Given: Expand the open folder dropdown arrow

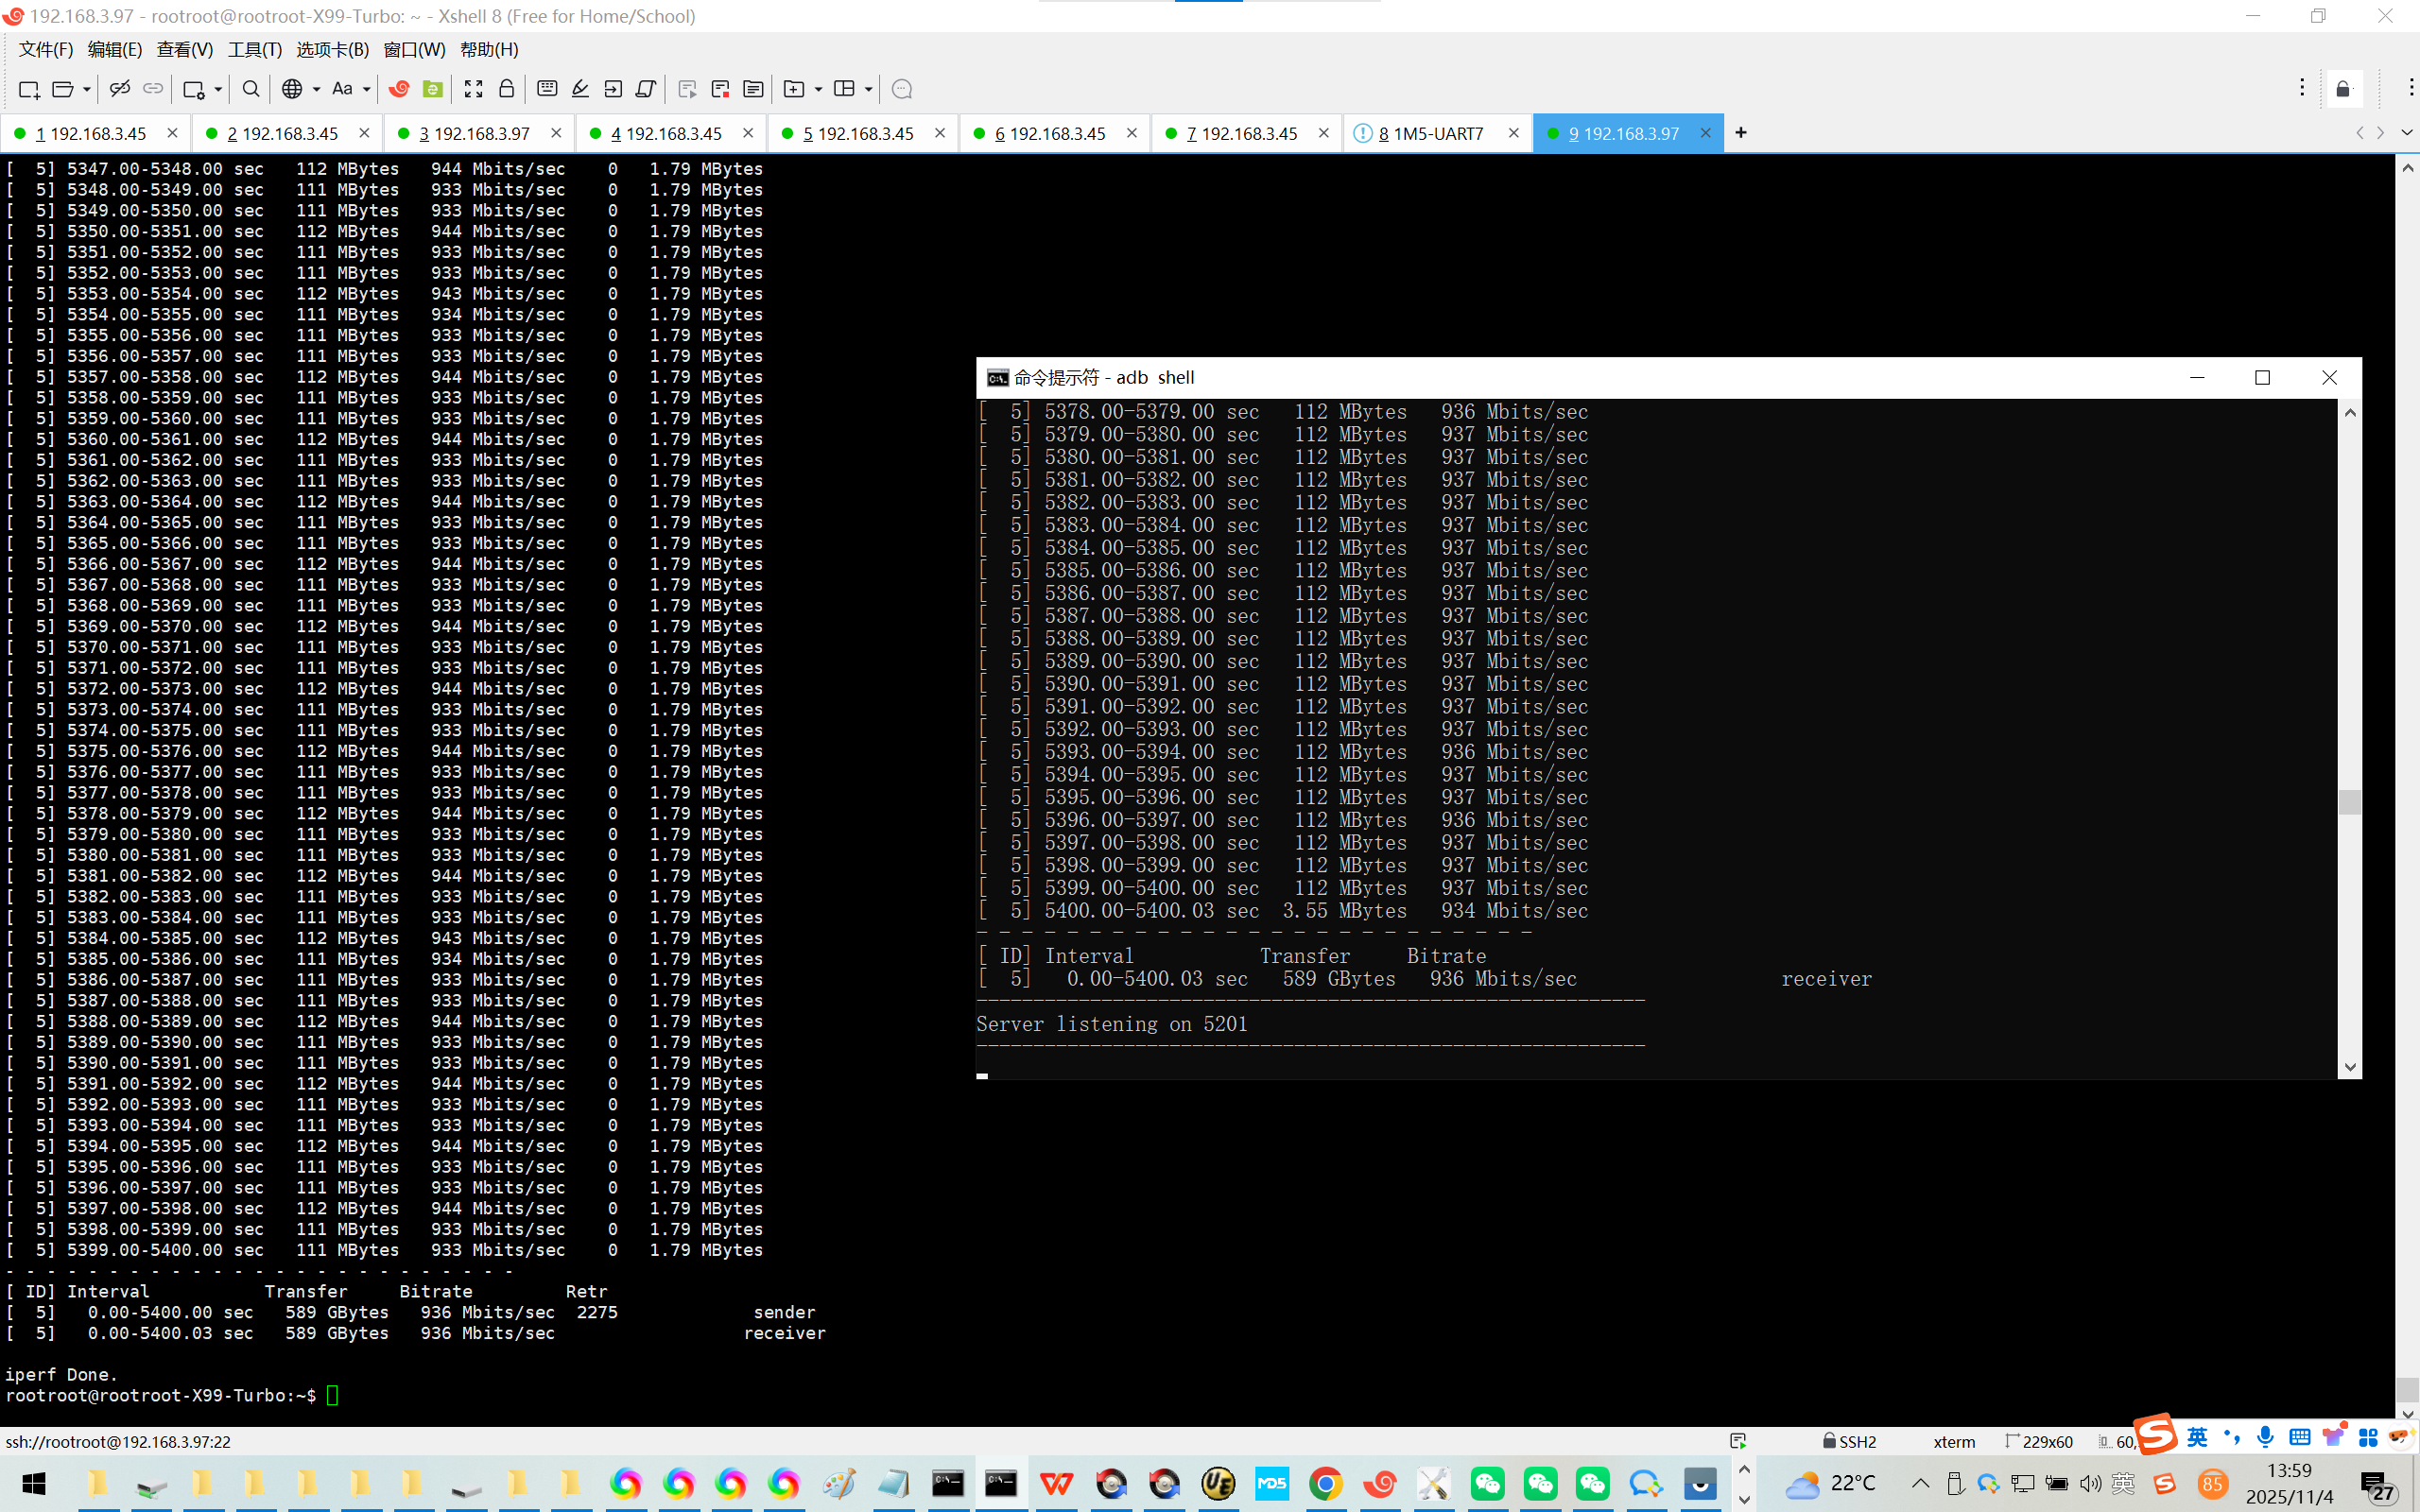Looking at the screenshot, I should coord(87,89).
